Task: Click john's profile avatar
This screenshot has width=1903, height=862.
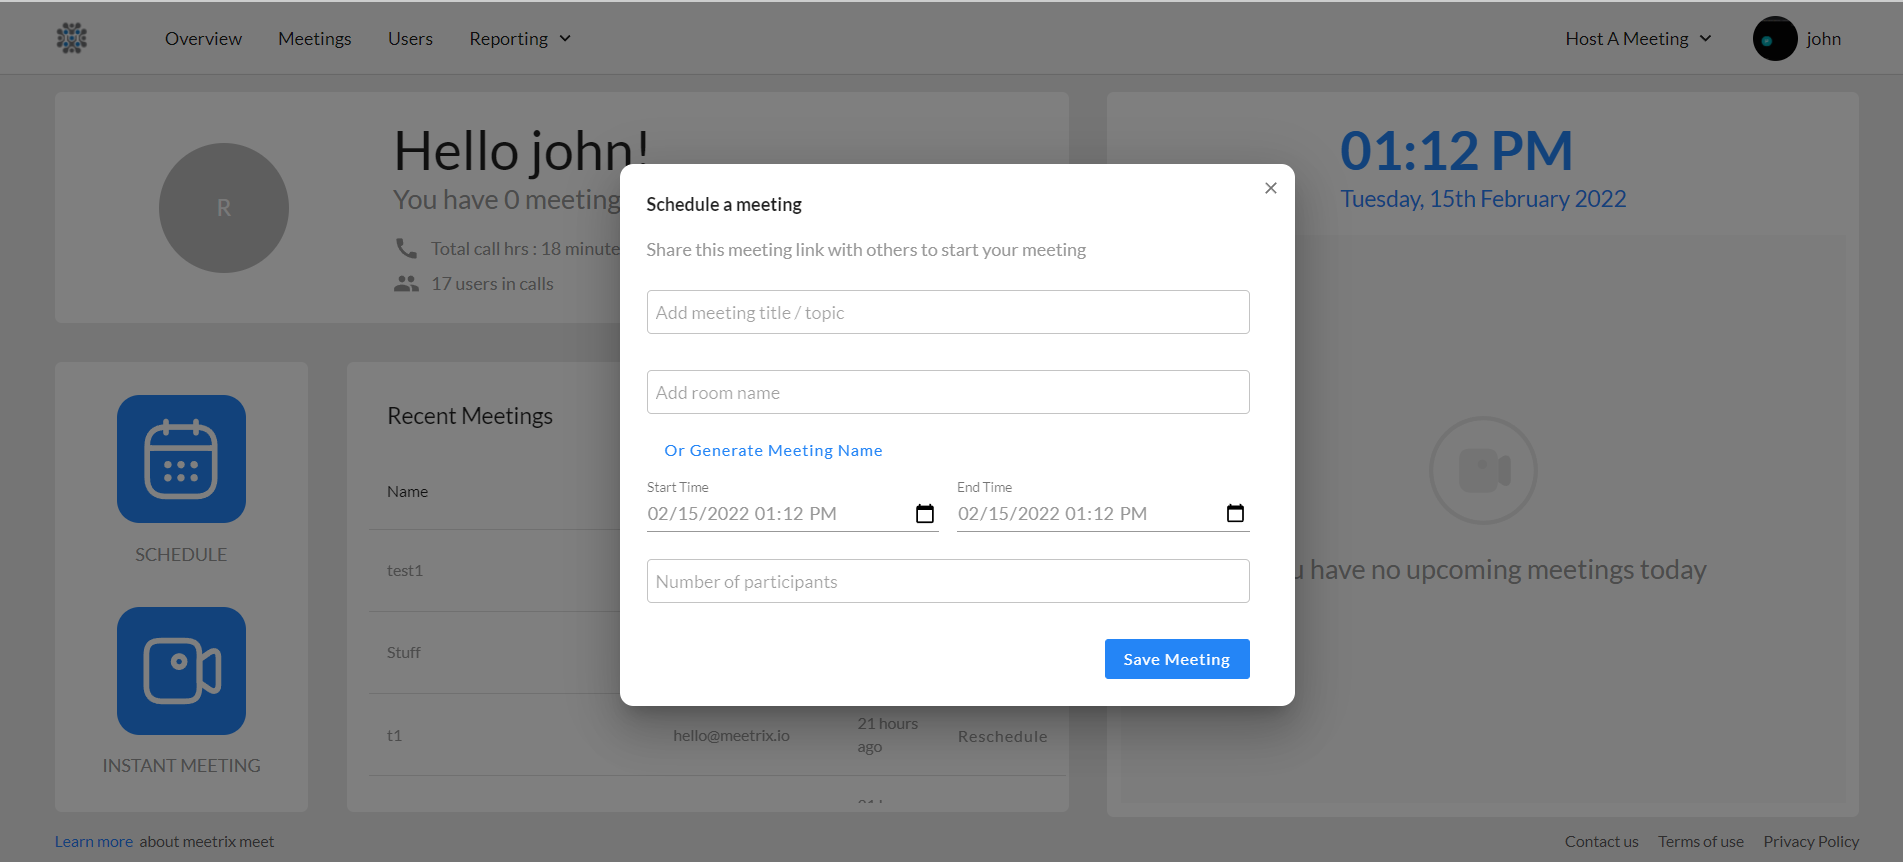Action: point(1774,39)
